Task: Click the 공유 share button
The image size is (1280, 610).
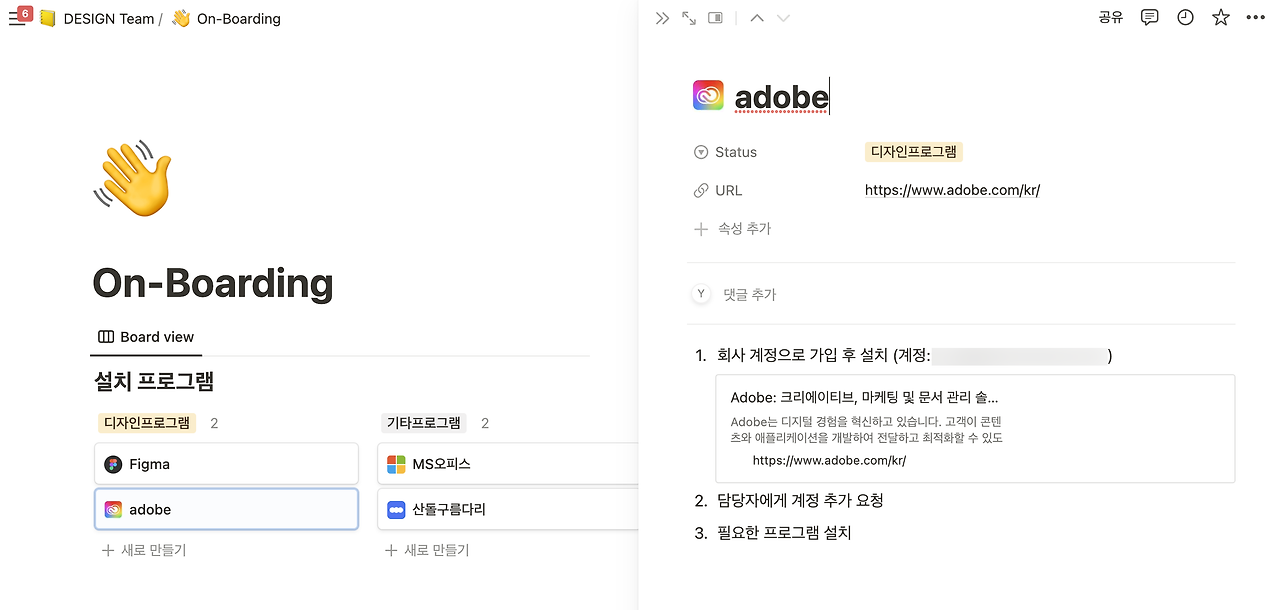Action: [1111, 18]
